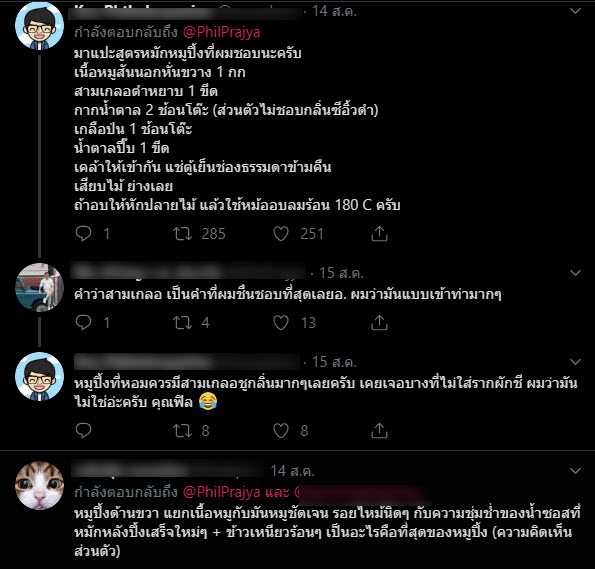Open the 14 ส.ค. timestamp on the recipe tweet

click(x=334, y=11)
